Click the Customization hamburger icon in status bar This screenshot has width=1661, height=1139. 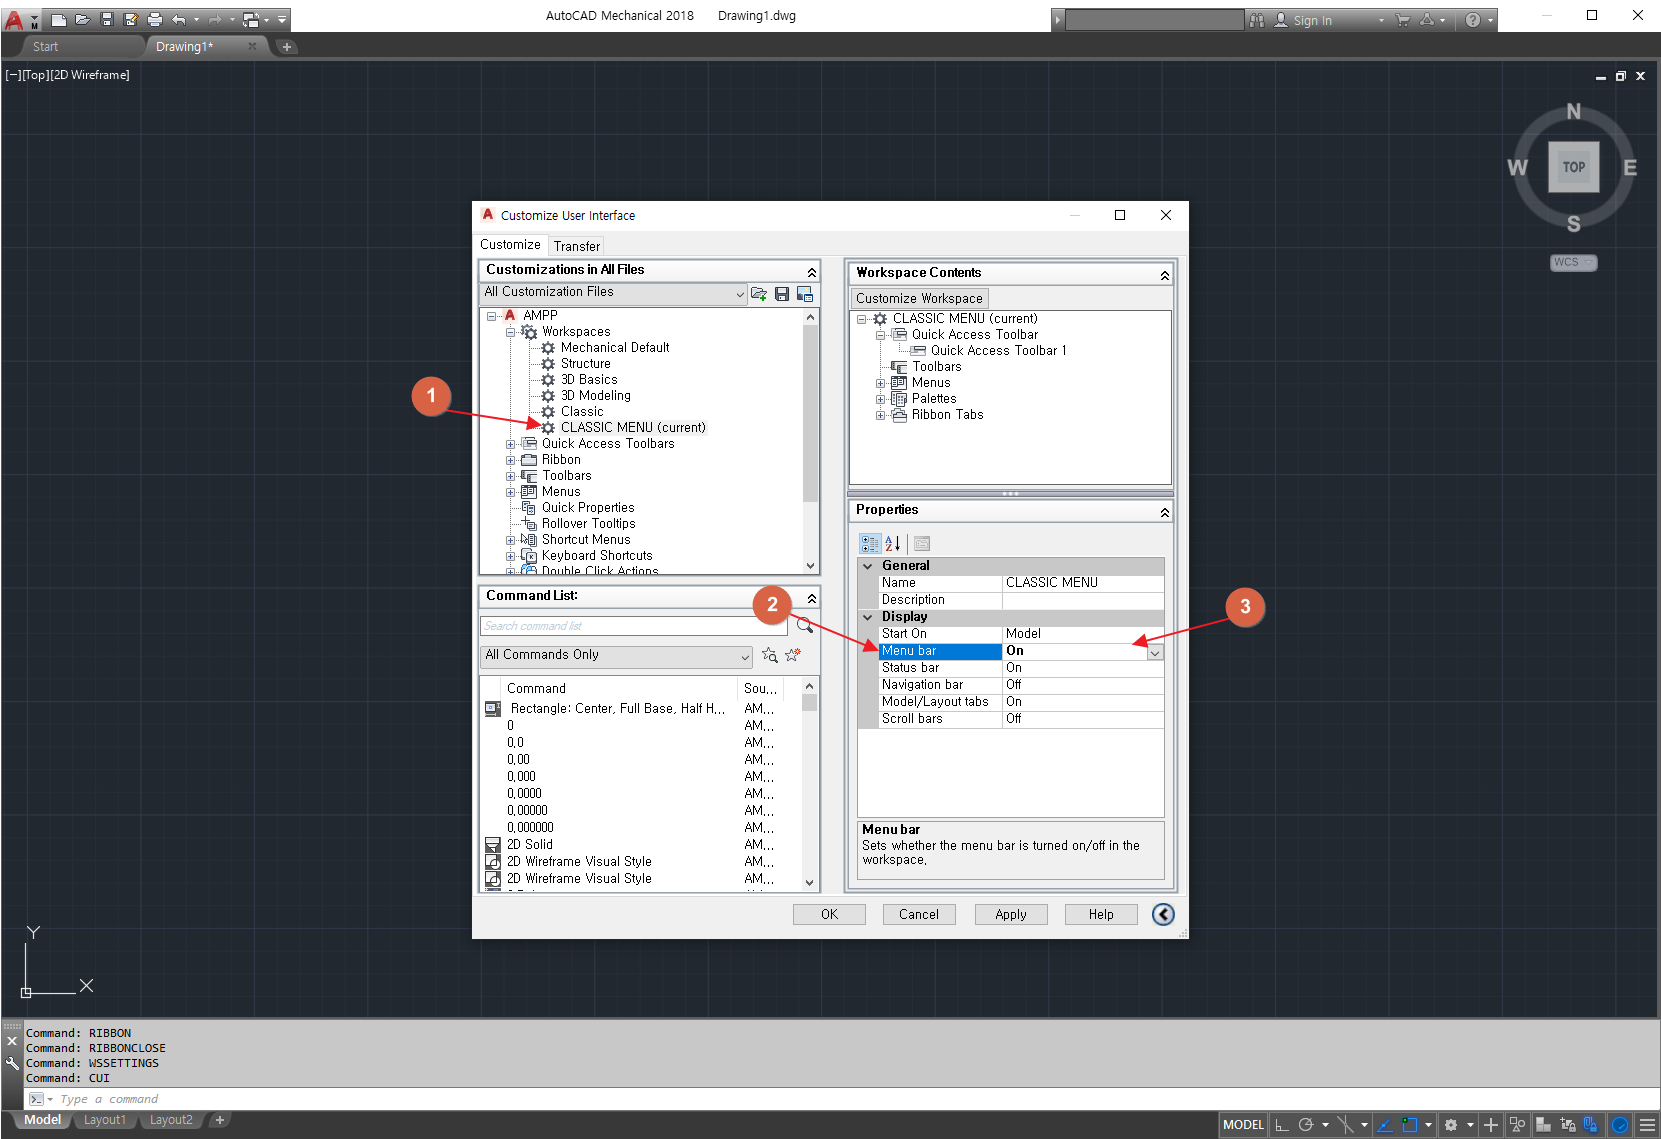point(1647,1125)
